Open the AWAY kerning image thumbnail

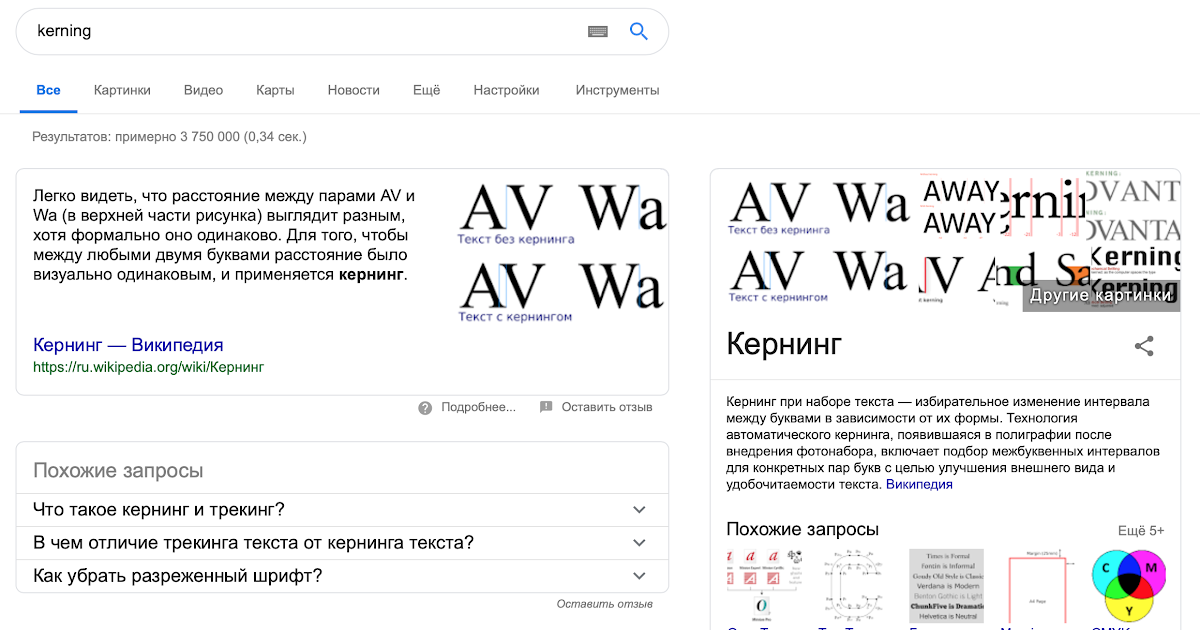pyautogui.click(x=960, y=206)
